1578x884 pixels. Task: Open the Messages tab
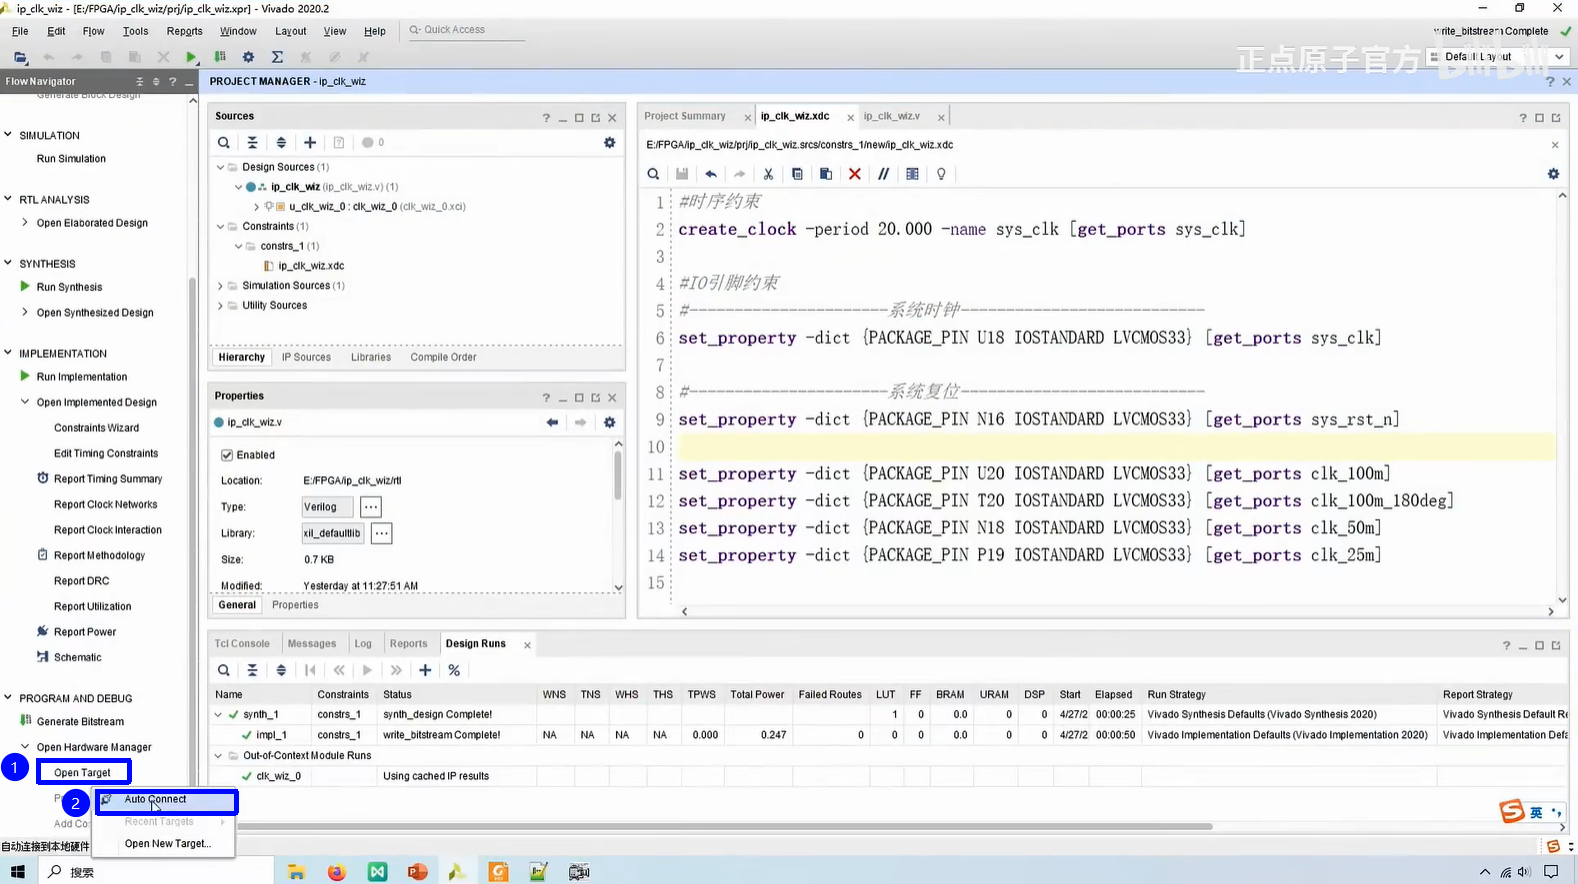[312, 644]
